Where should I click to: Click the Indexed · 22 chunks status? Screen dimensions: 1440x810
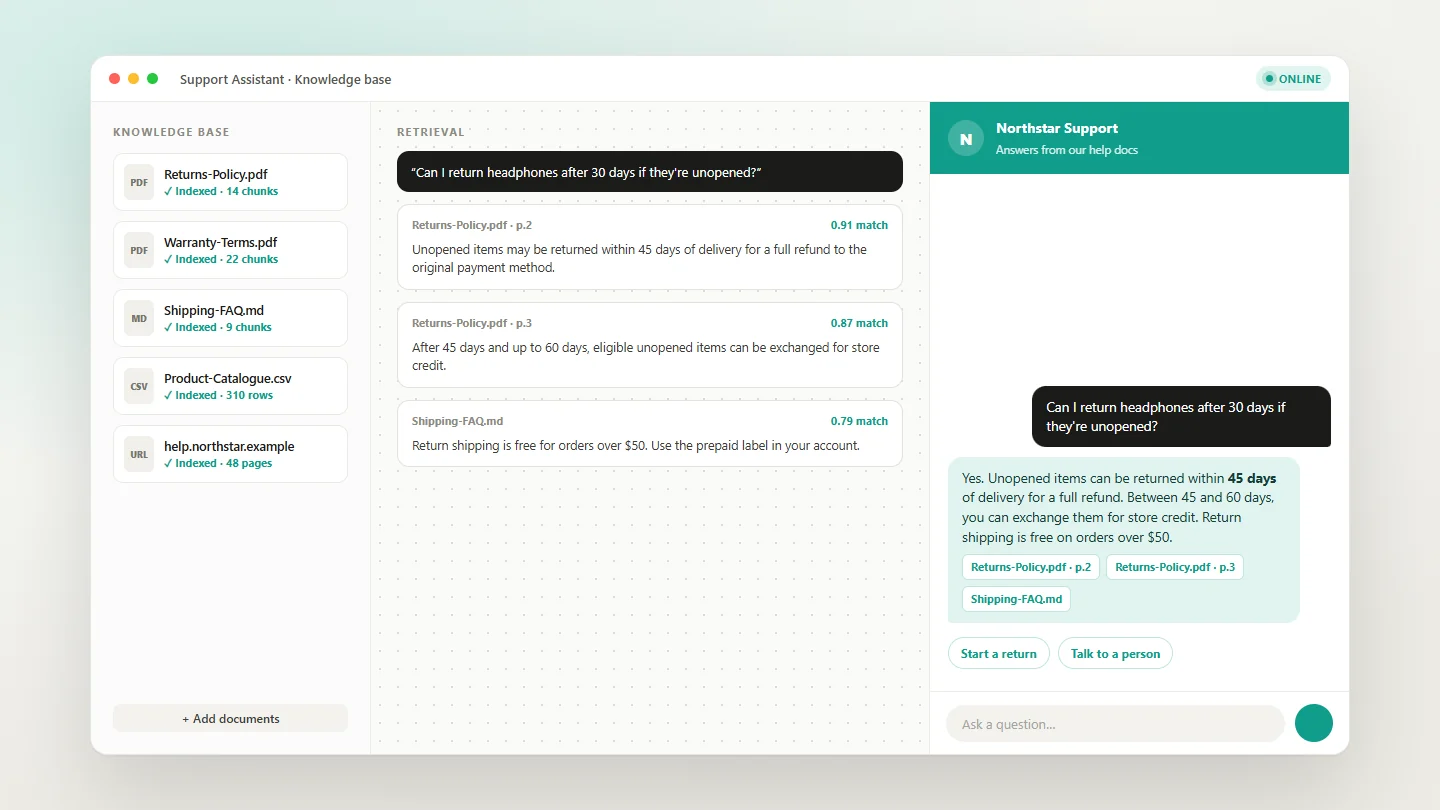click(x=221, y=260)
